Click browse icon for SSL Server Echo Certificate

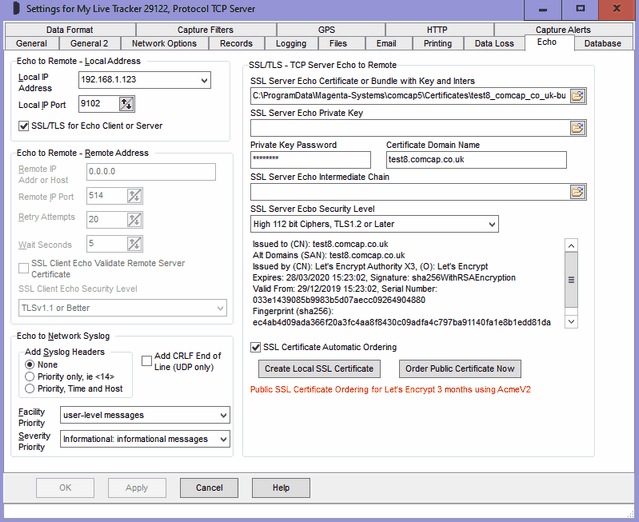pos(577,96)
